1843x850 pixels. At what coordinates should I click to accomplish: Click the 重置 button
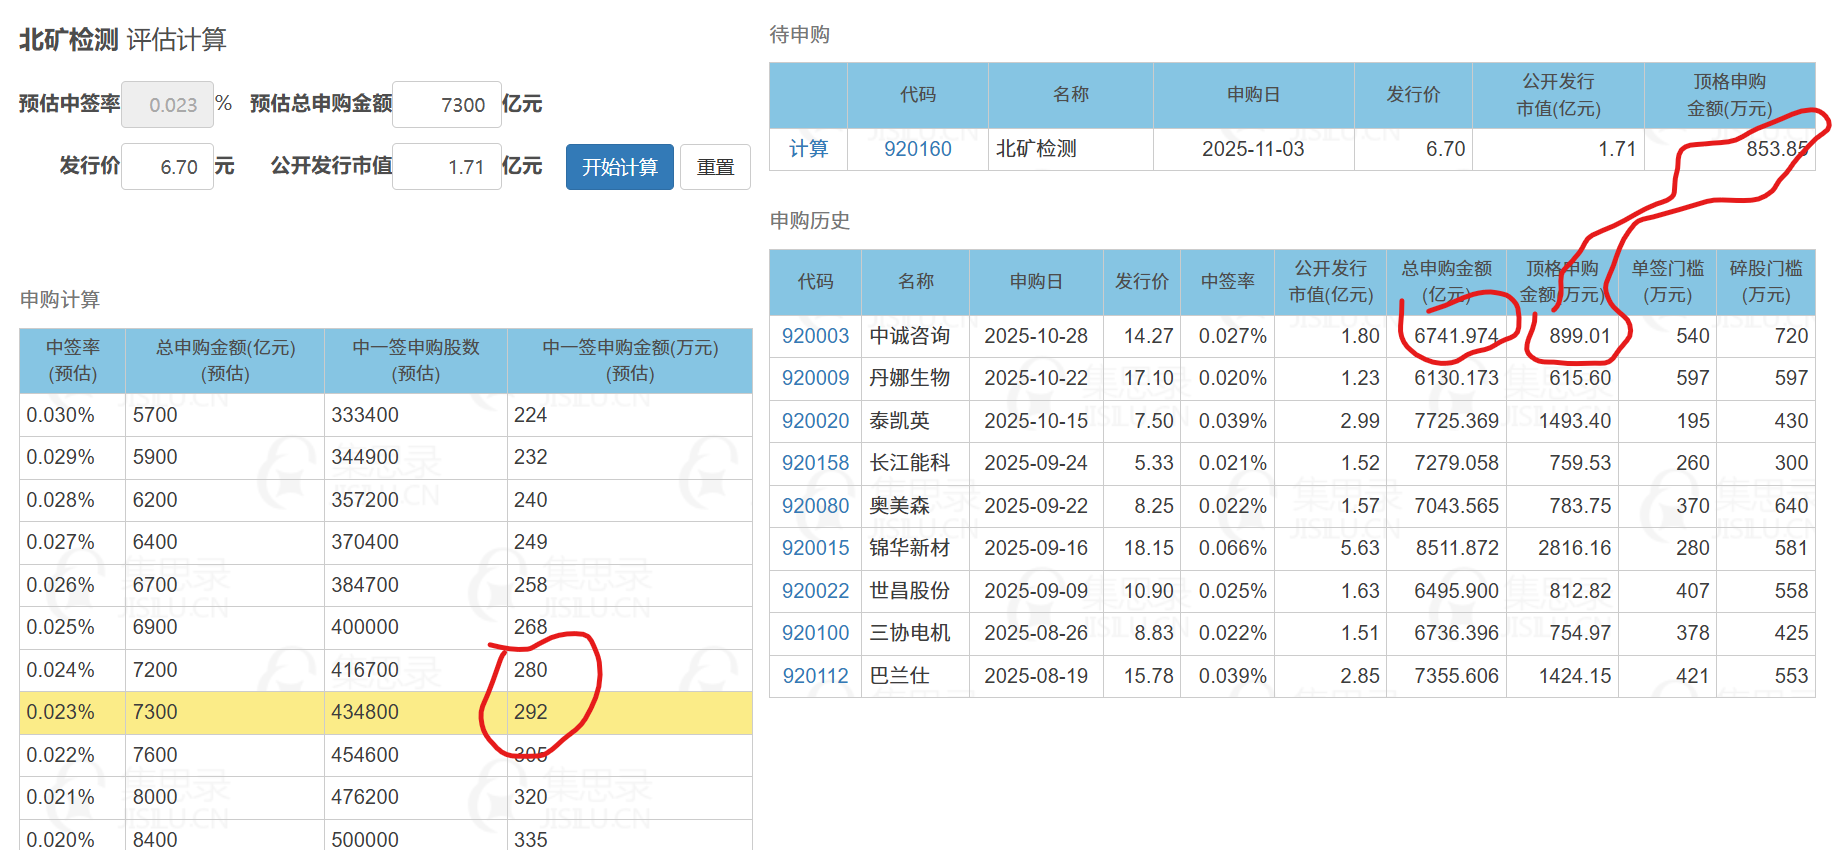(715, 167)
